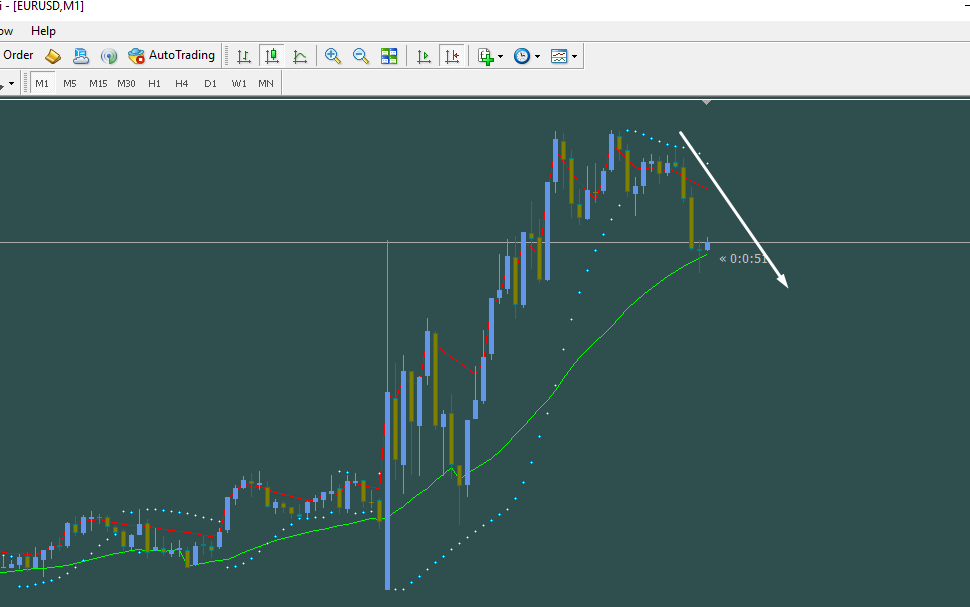This screenshot has height=607, width=970.
Task: Tile chart windows icon
Action: pos(389,56)
